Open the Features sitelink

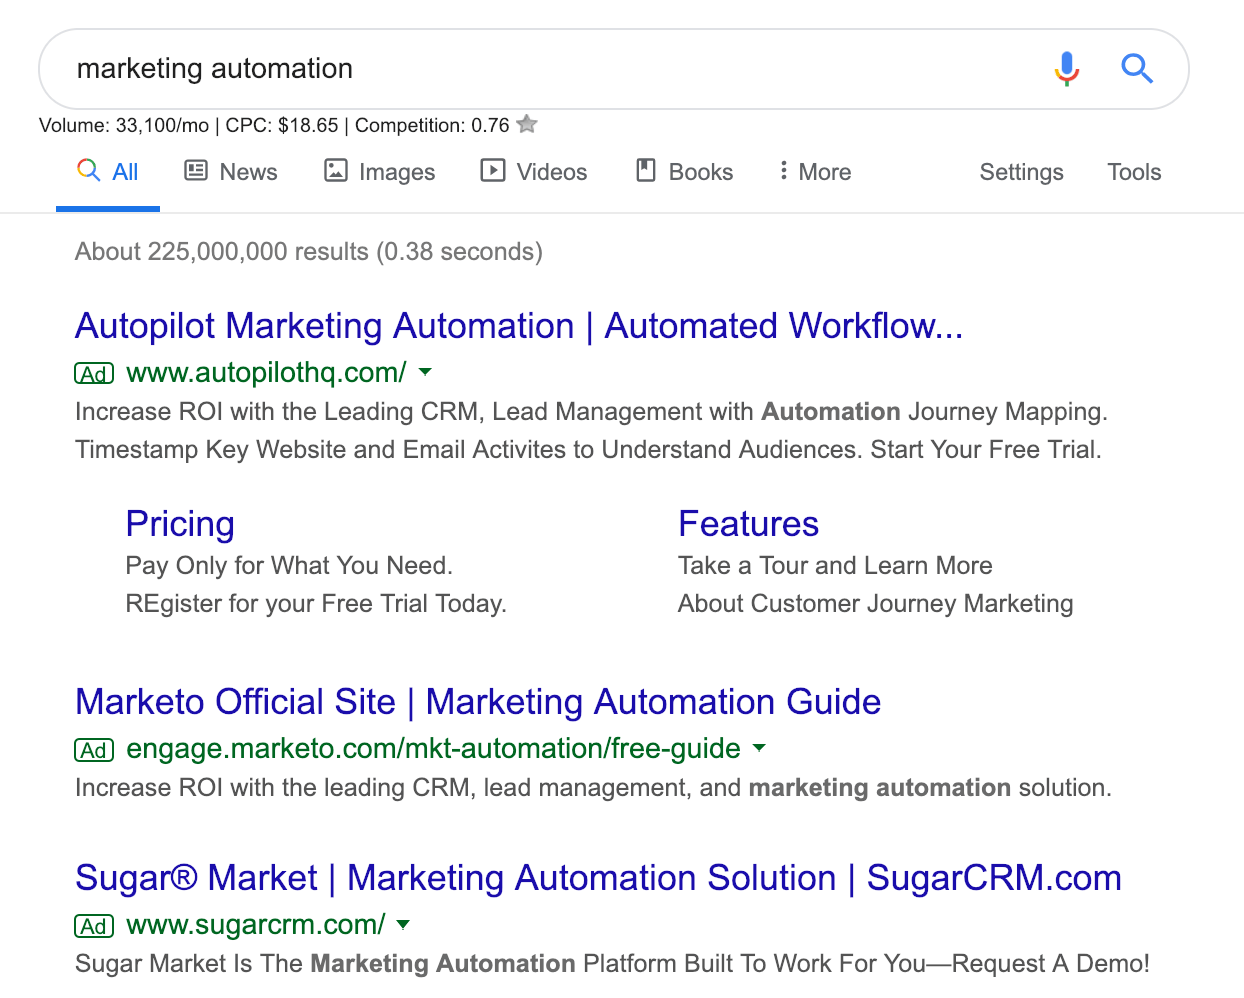[748, 524]
